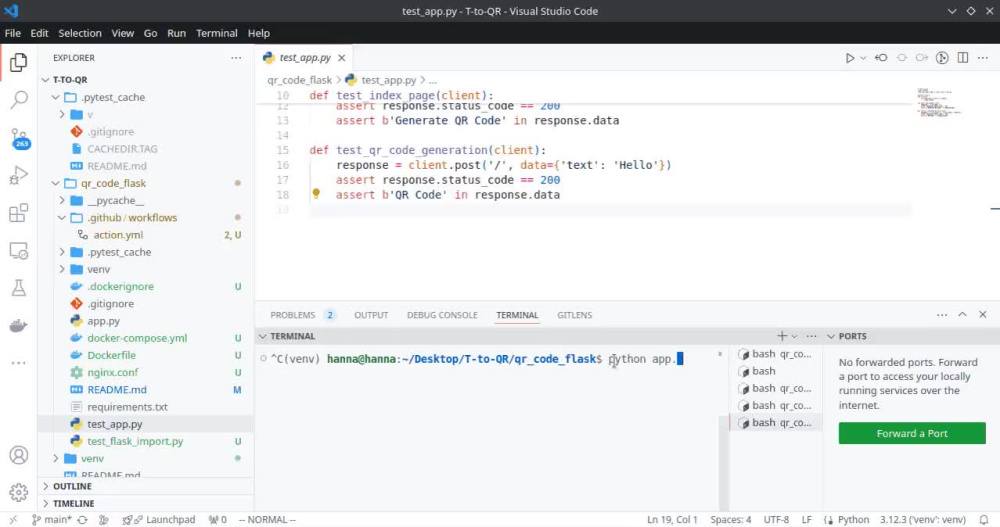
Task: Open the Accounts menu icon
Action: (18, 455)
